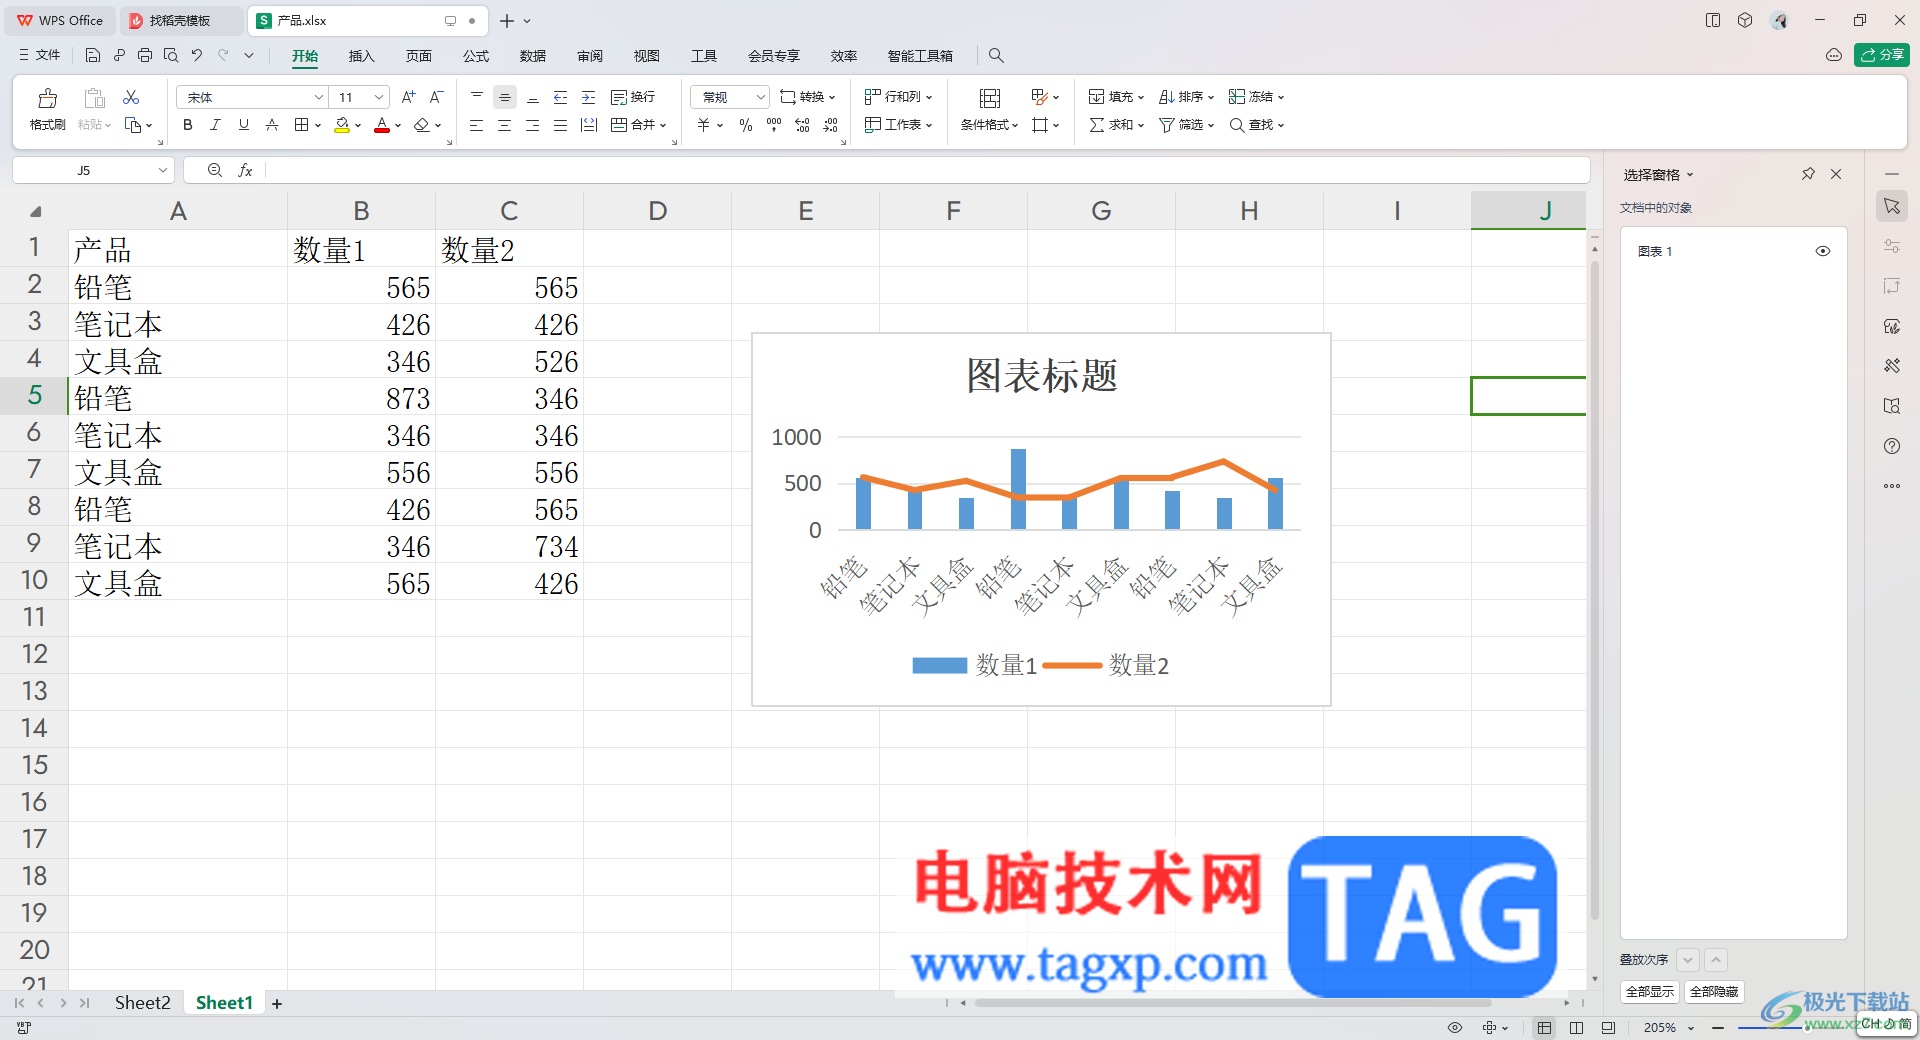The height and width of the screenshot is (1040, 1920).
Task: Toggle center horizontal alignment
Action: click(505, 125)
